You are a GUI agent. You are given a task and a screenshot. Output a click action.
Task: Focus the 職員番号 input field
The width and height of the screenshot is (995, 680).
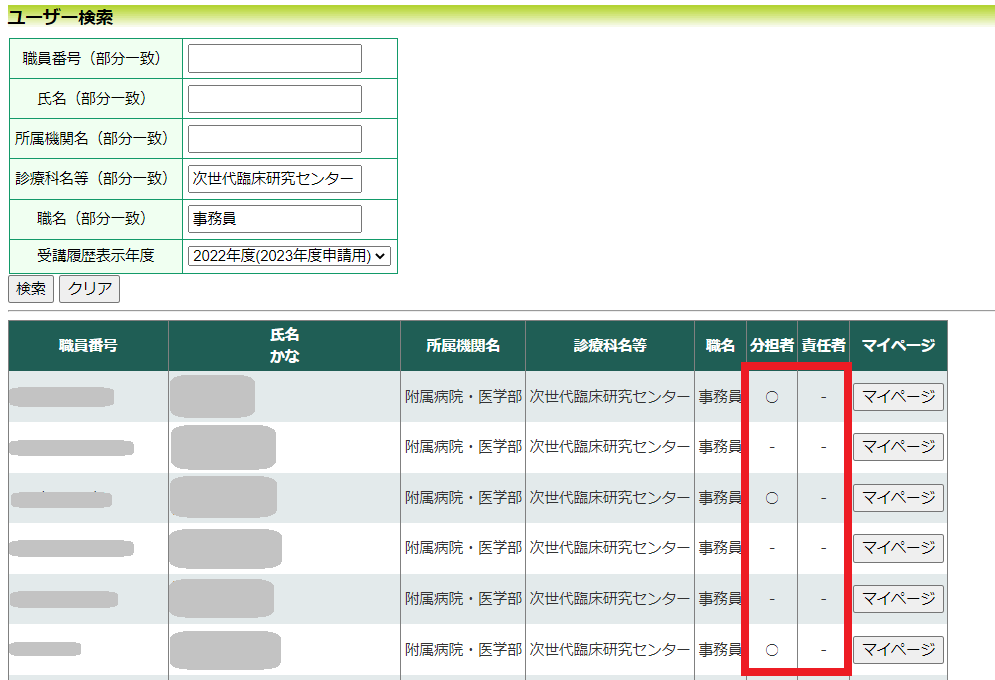[x=275, y=59]
